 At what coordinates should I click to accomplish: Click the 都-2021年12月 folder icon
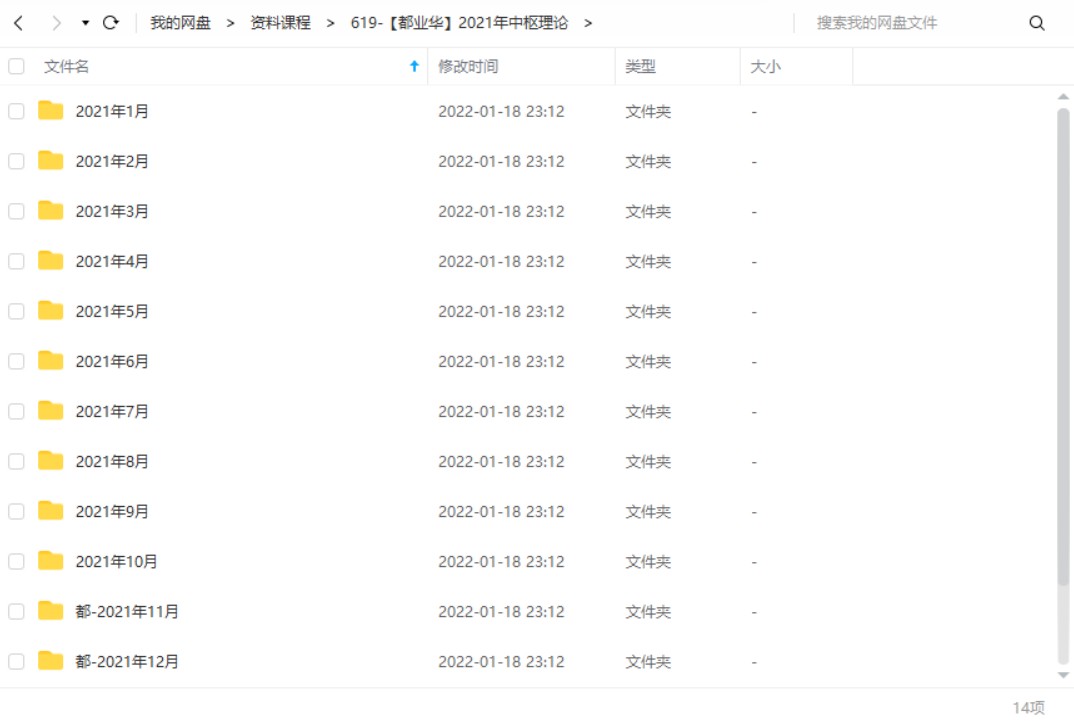click(x=51, y=661)
